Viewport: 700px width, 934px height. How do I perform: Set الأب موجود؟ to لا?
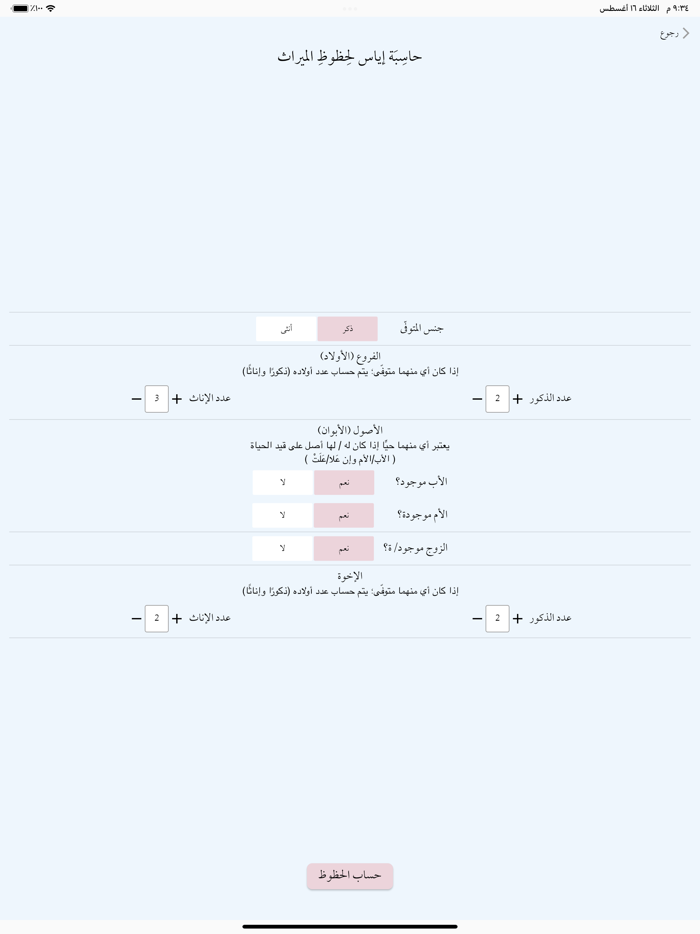click(x=282, y=482)
